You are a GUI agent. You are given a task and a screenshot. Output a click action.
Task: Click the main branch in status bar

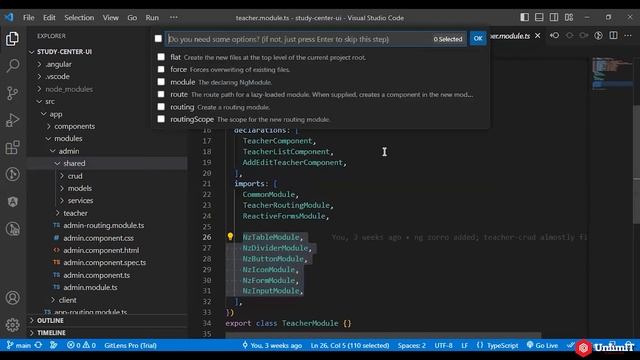click(19, 345)
